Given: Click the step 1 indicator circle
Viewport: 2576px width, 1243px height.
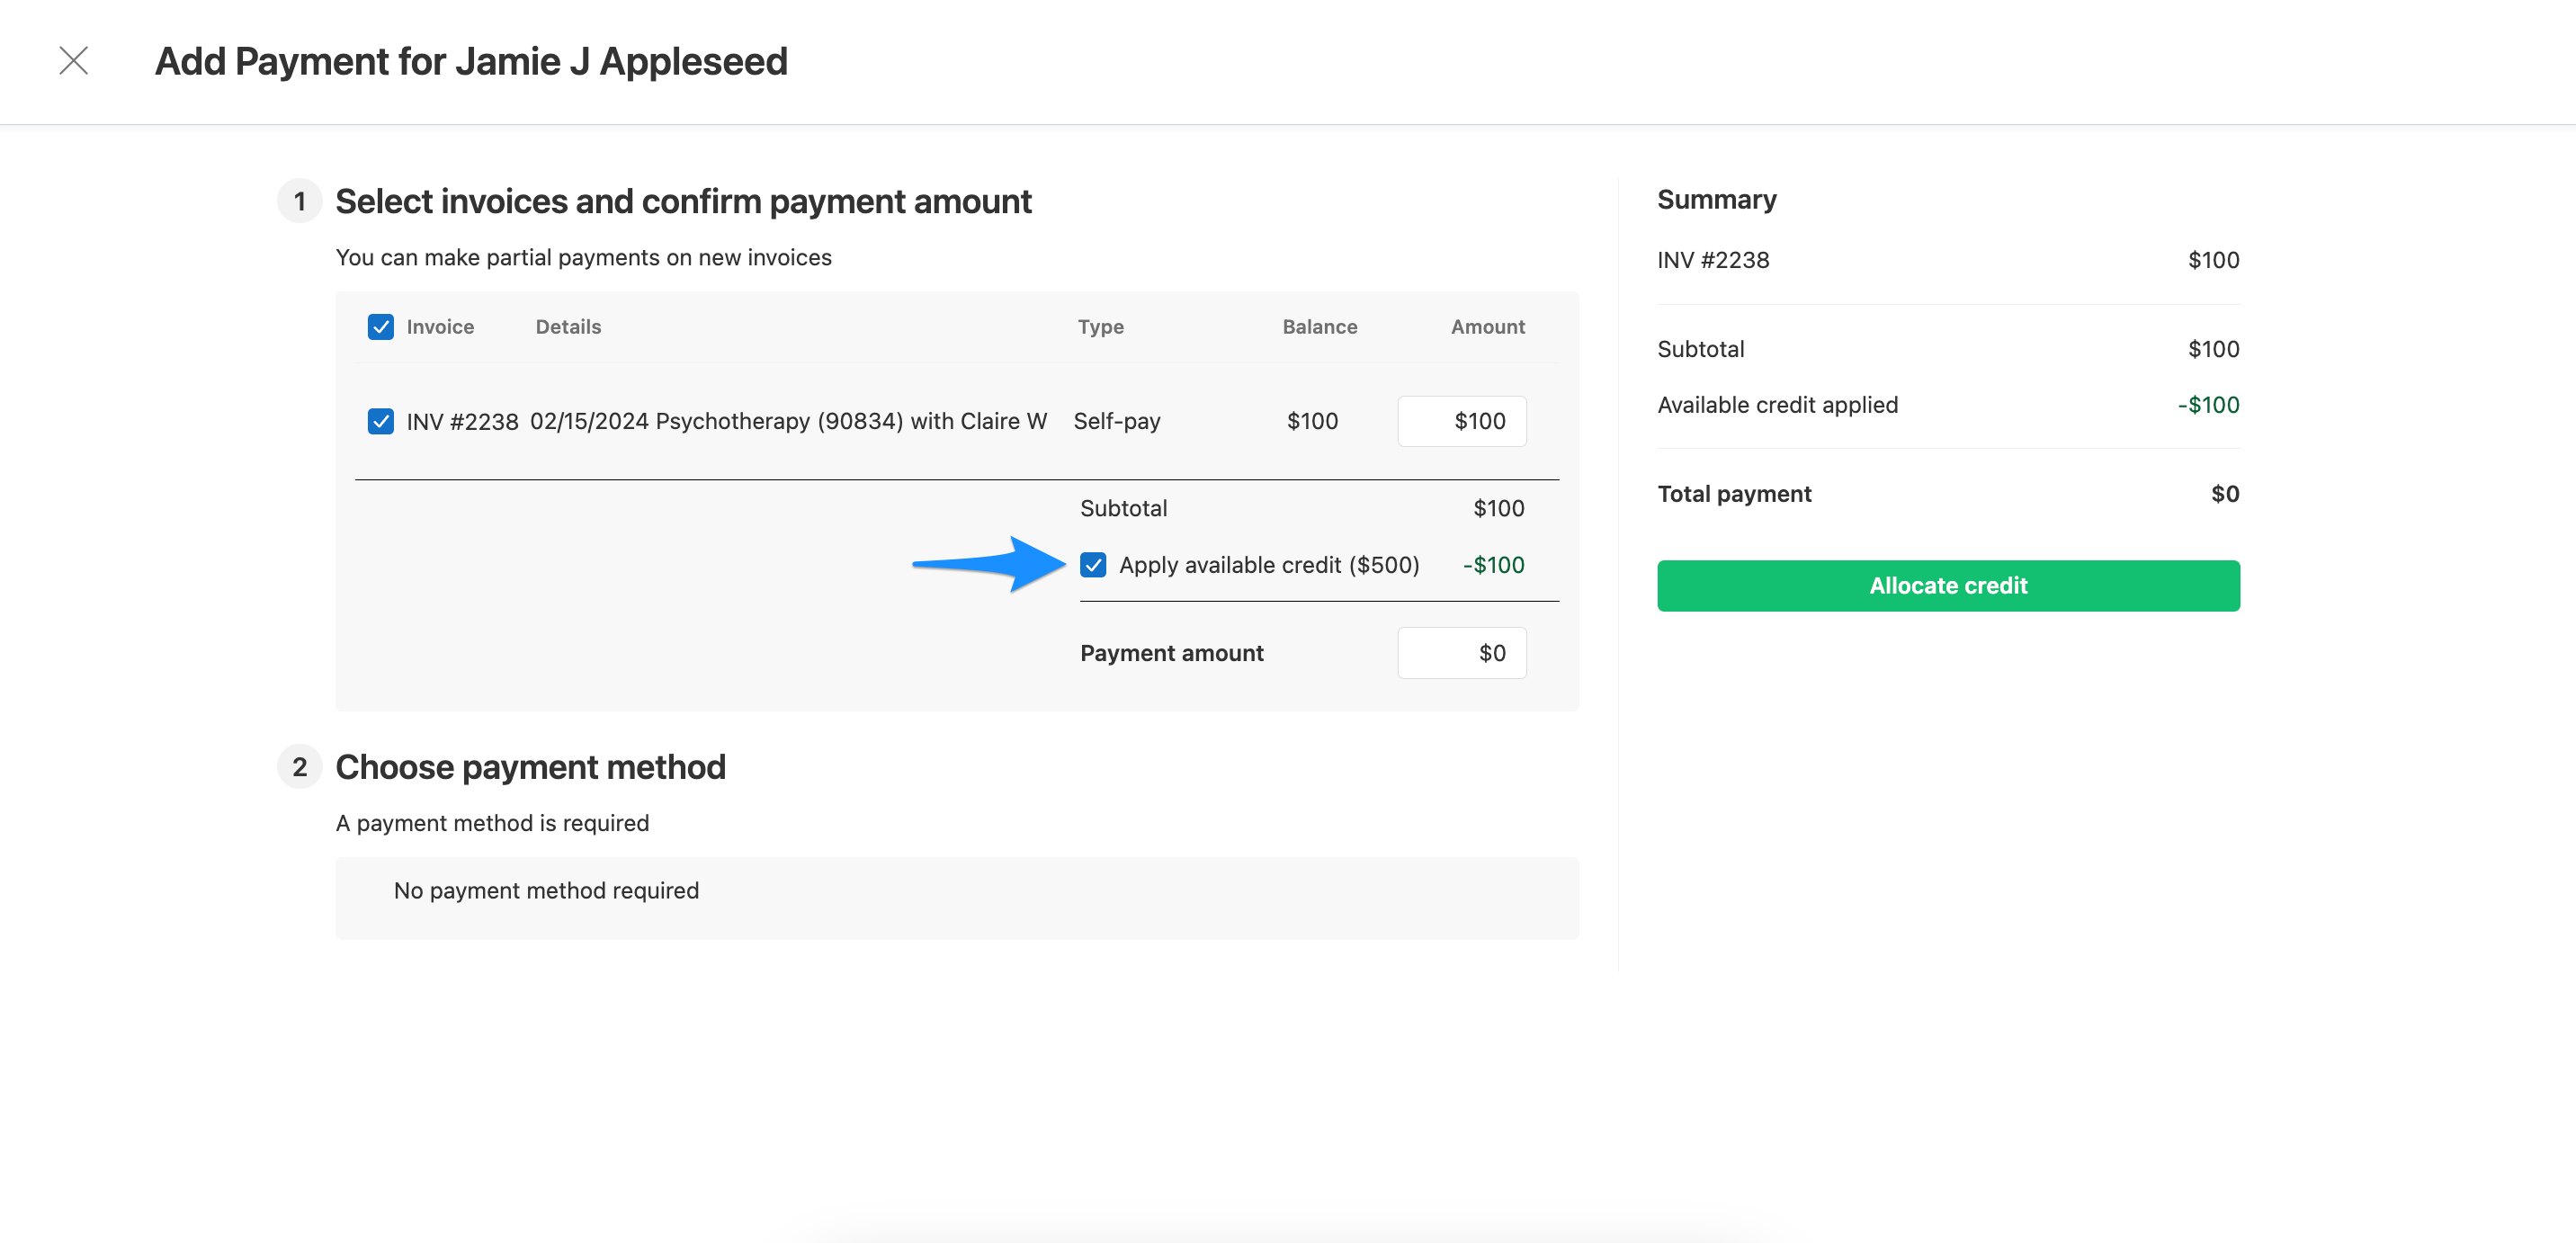Looking at the screenshot, I should pyautogui.click(x=299, y=201).
